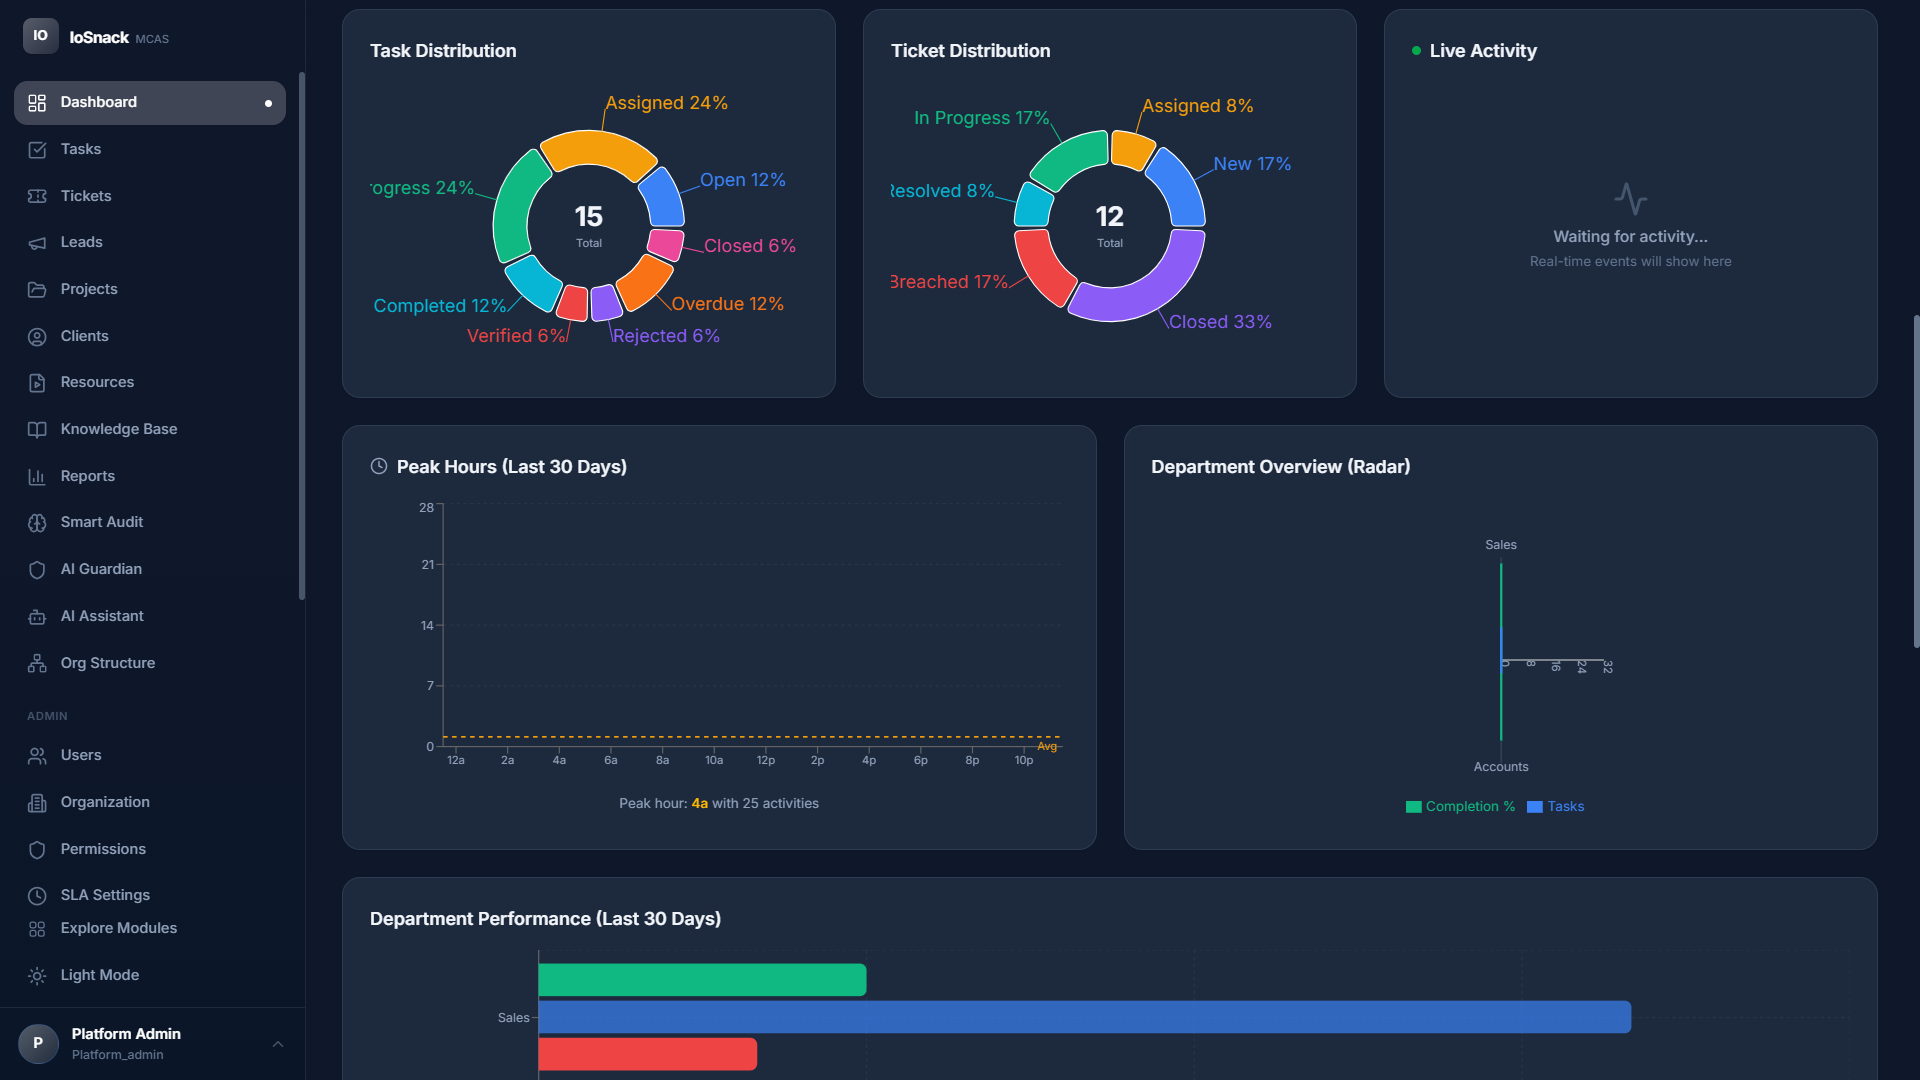
Task: Open SLA Settings
Action: 104,895
